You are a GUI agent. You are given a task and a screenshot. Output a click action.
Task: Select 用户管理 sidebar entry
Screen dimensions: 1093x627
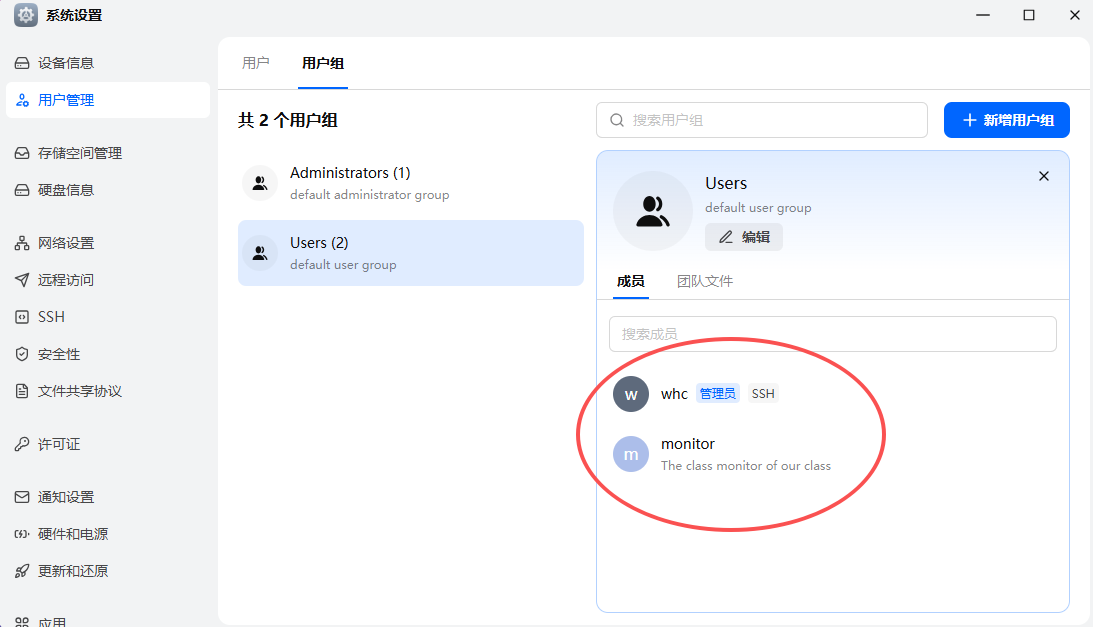107,100
